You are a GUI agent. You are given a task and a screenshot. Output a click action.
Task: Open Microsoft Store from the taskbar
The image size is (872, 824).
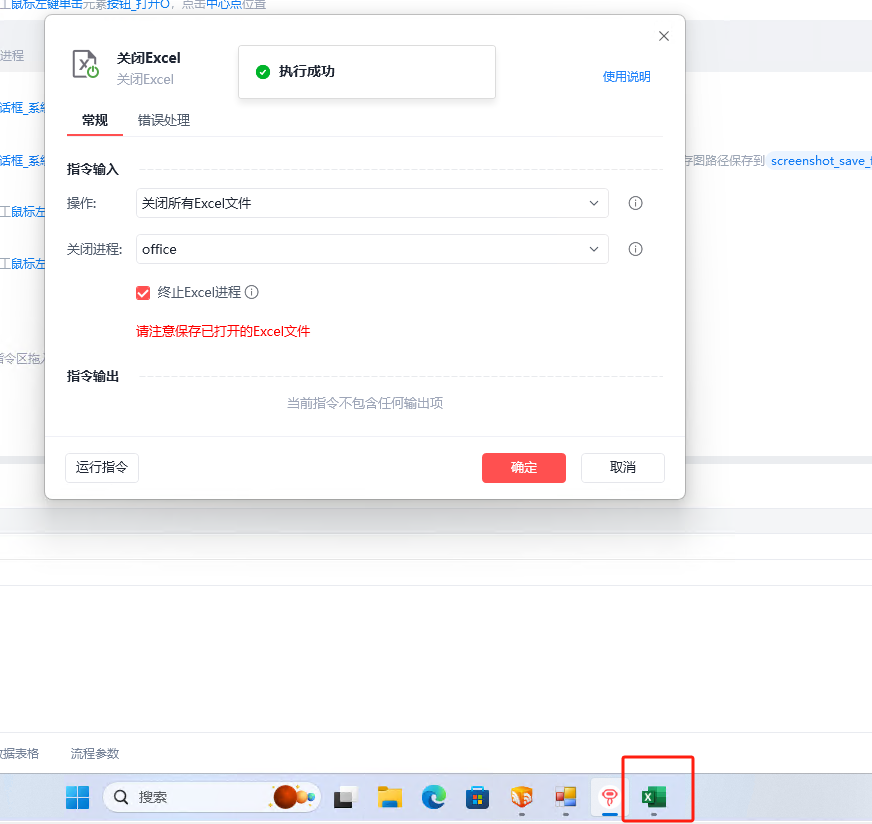click(477, 798)
